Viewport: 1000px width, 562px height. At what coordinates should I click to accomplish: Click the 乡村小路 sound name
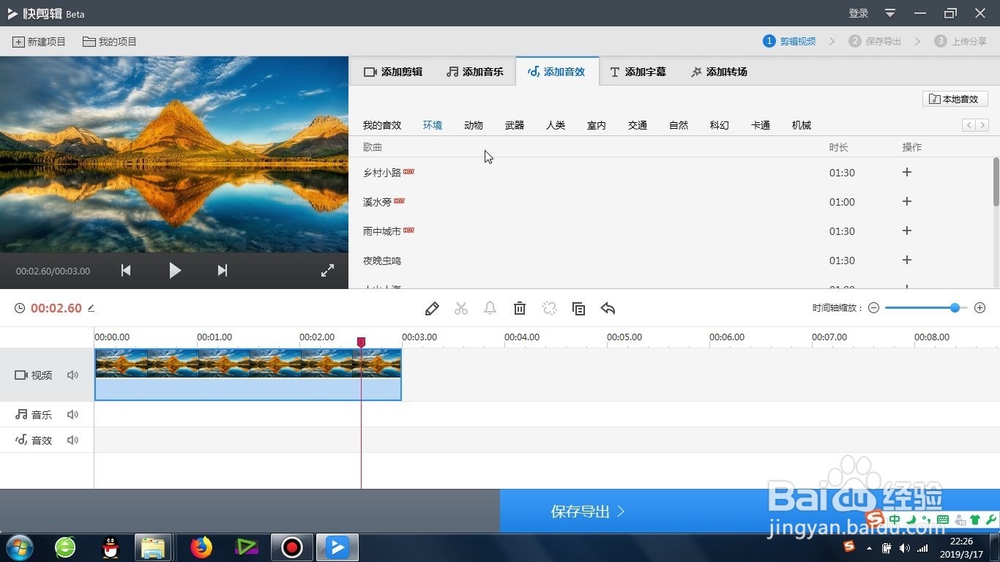pos(382,172)
